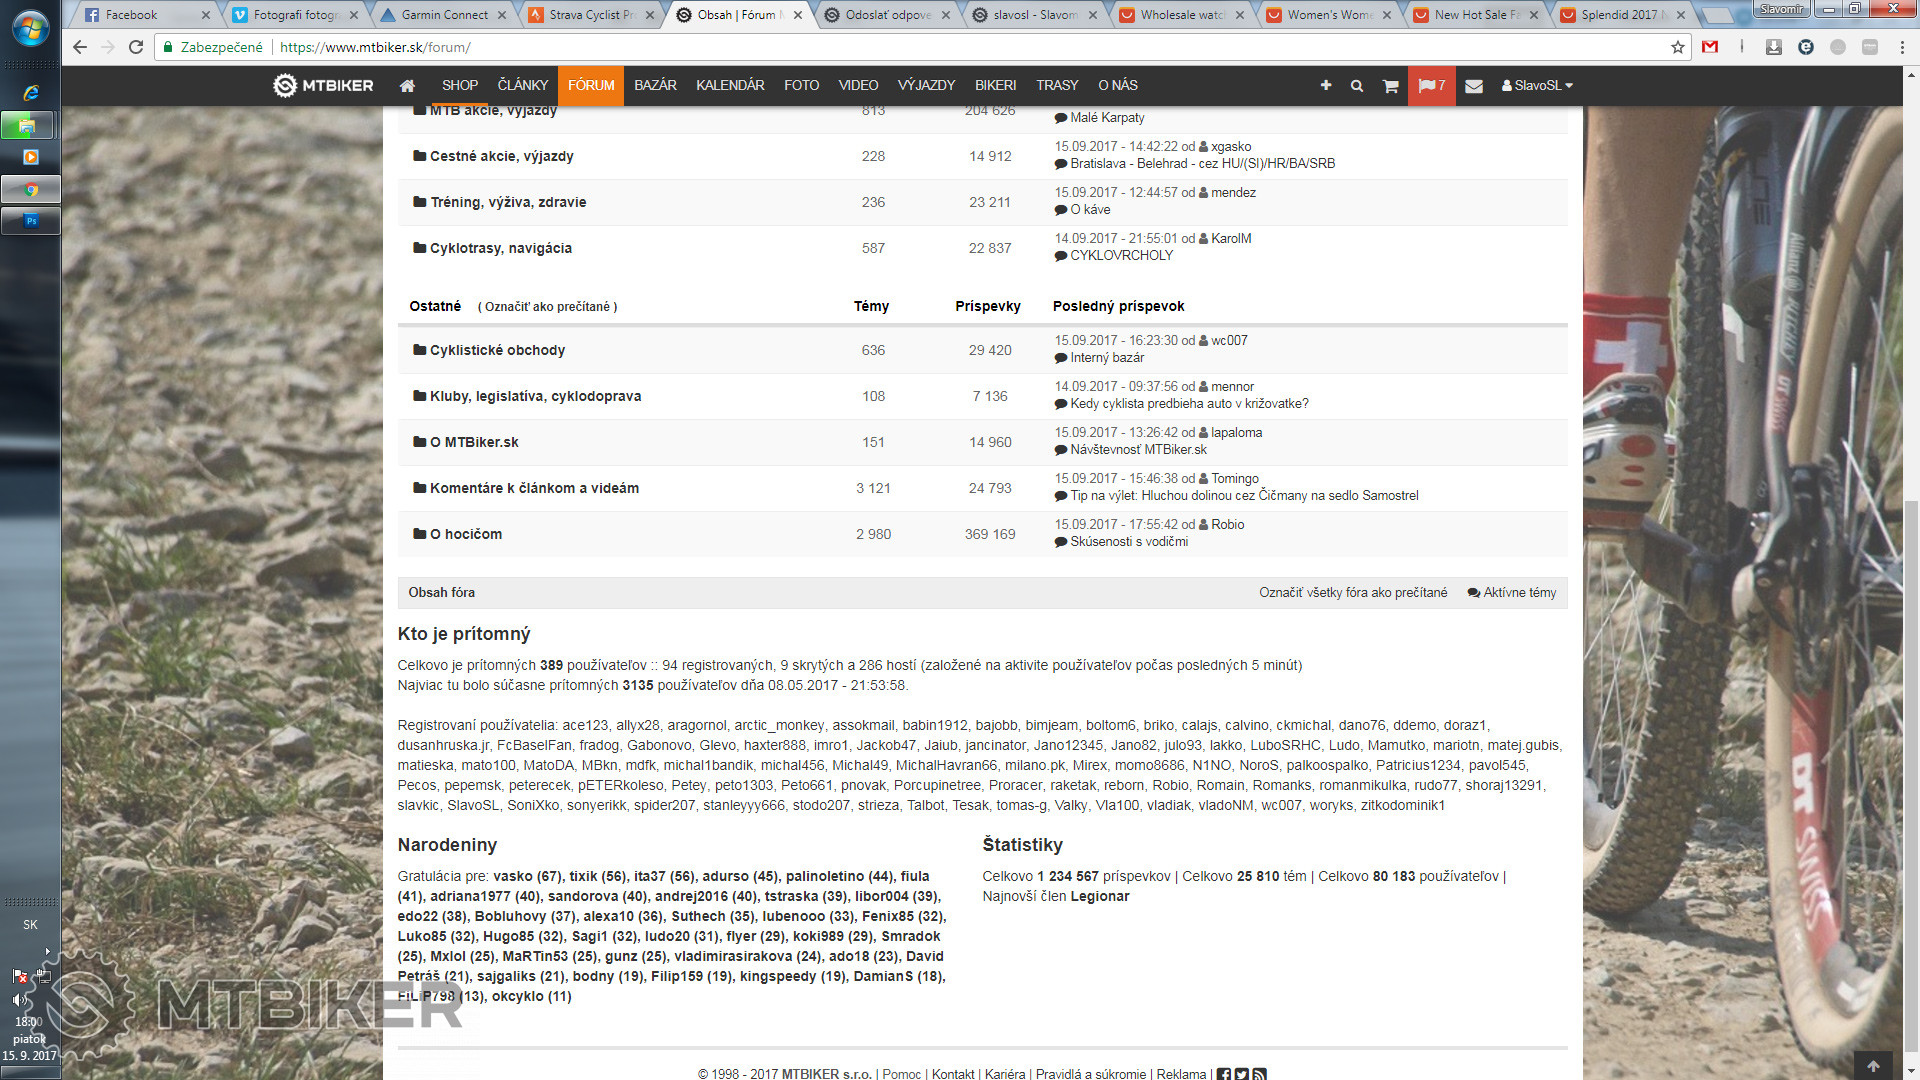Open the envelope messages icon
This screenshot has width=1920, height=1080.
1473,86
